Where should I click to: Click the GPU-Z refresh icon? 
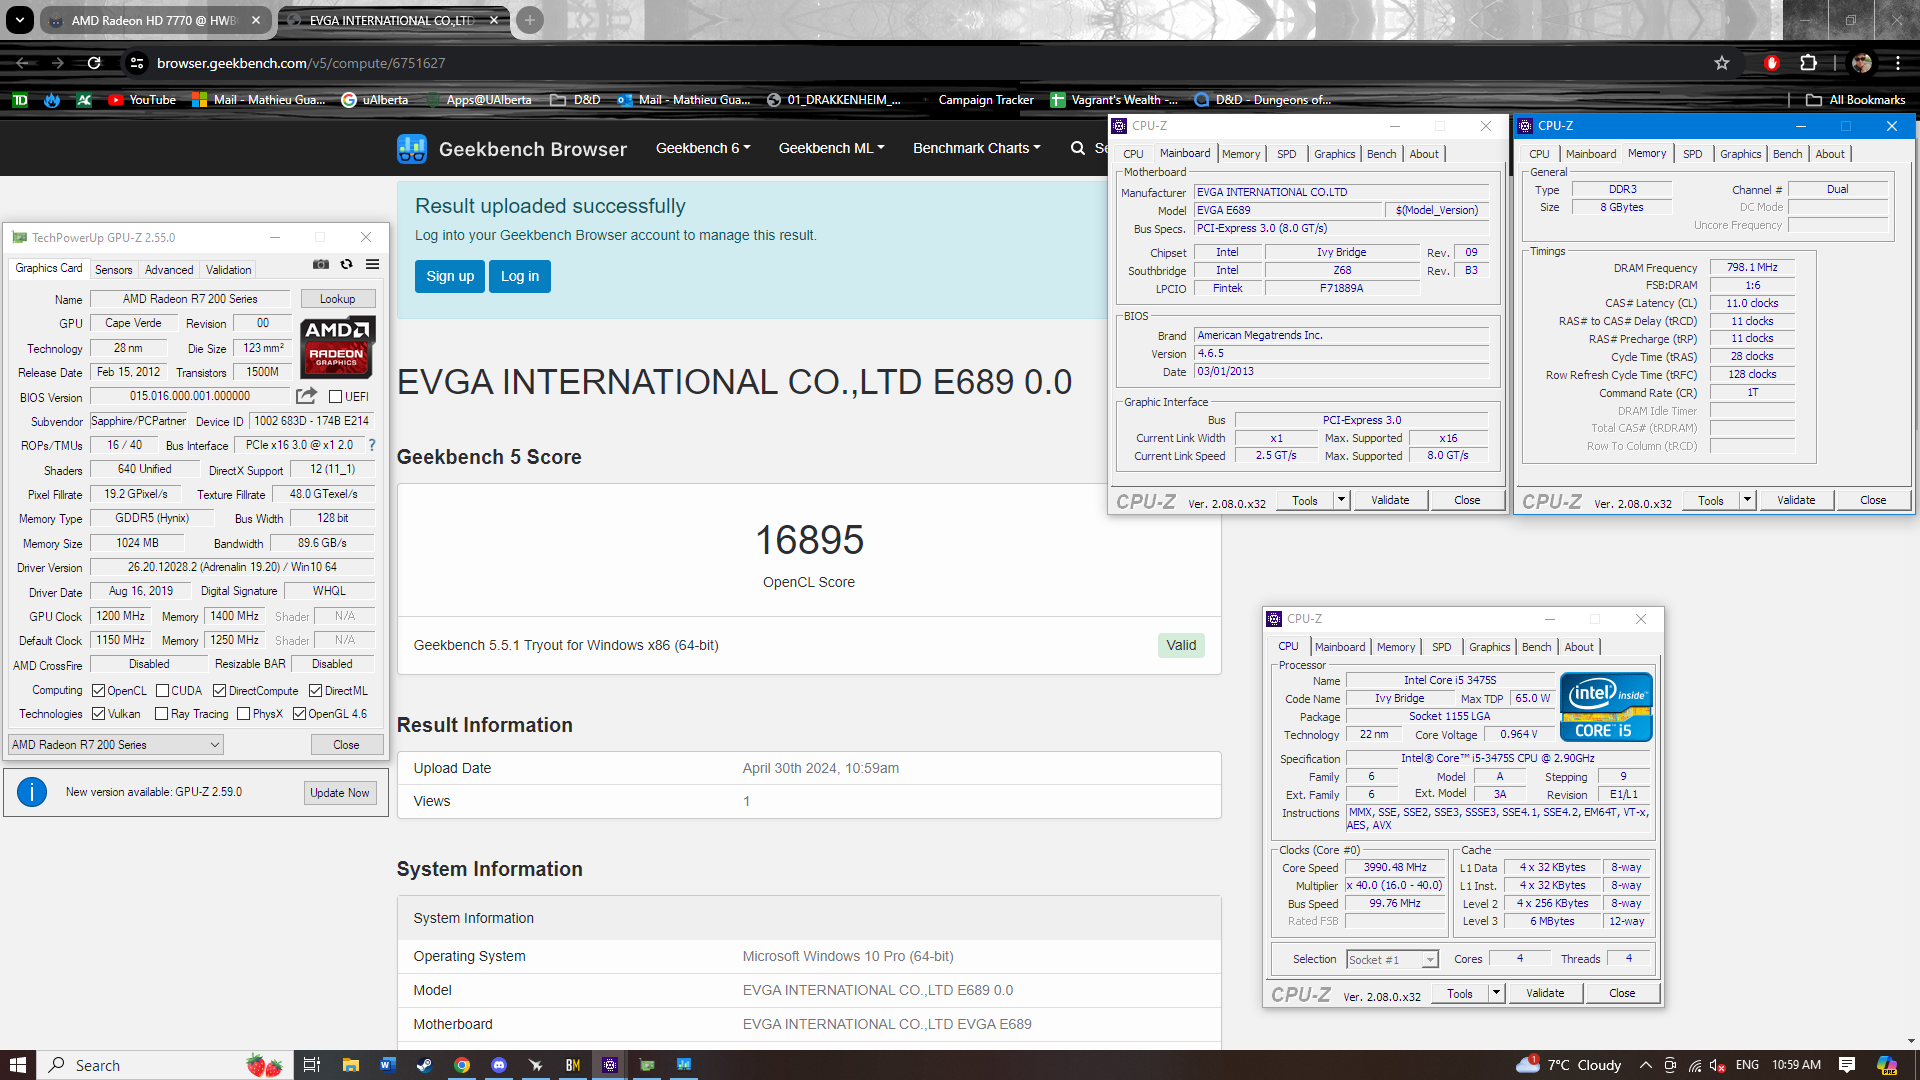pyautogui.click(x=346, y=264)
